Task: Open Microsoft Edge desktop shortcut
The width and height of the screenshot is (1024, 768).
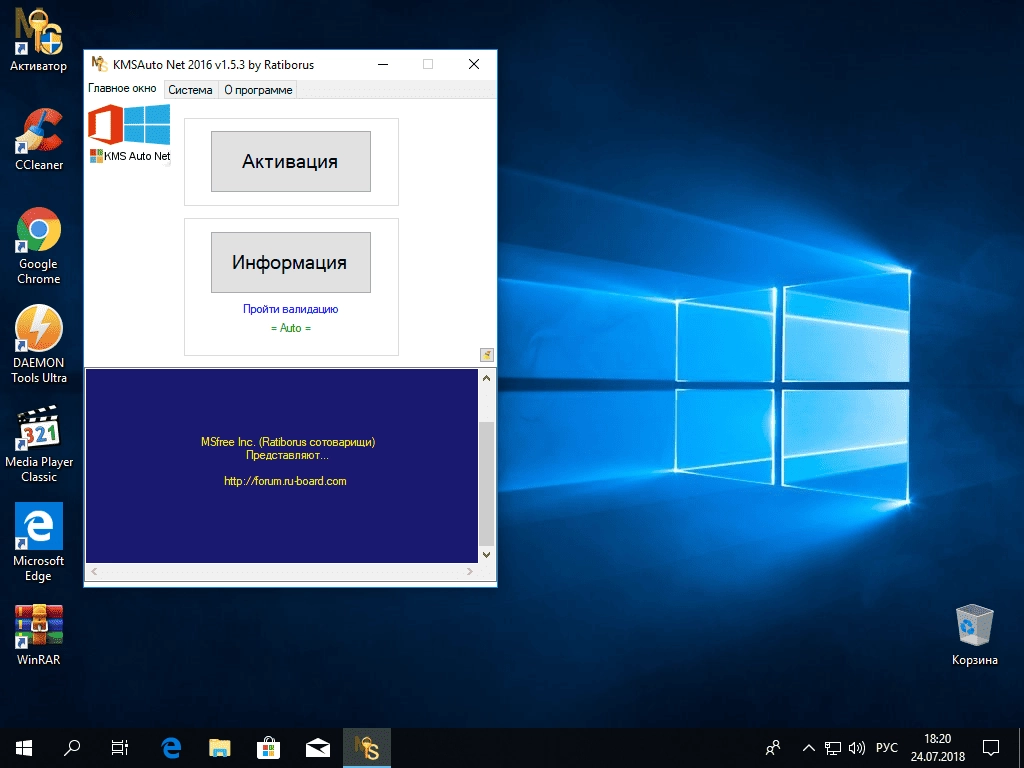Action: tap(39, 542)
